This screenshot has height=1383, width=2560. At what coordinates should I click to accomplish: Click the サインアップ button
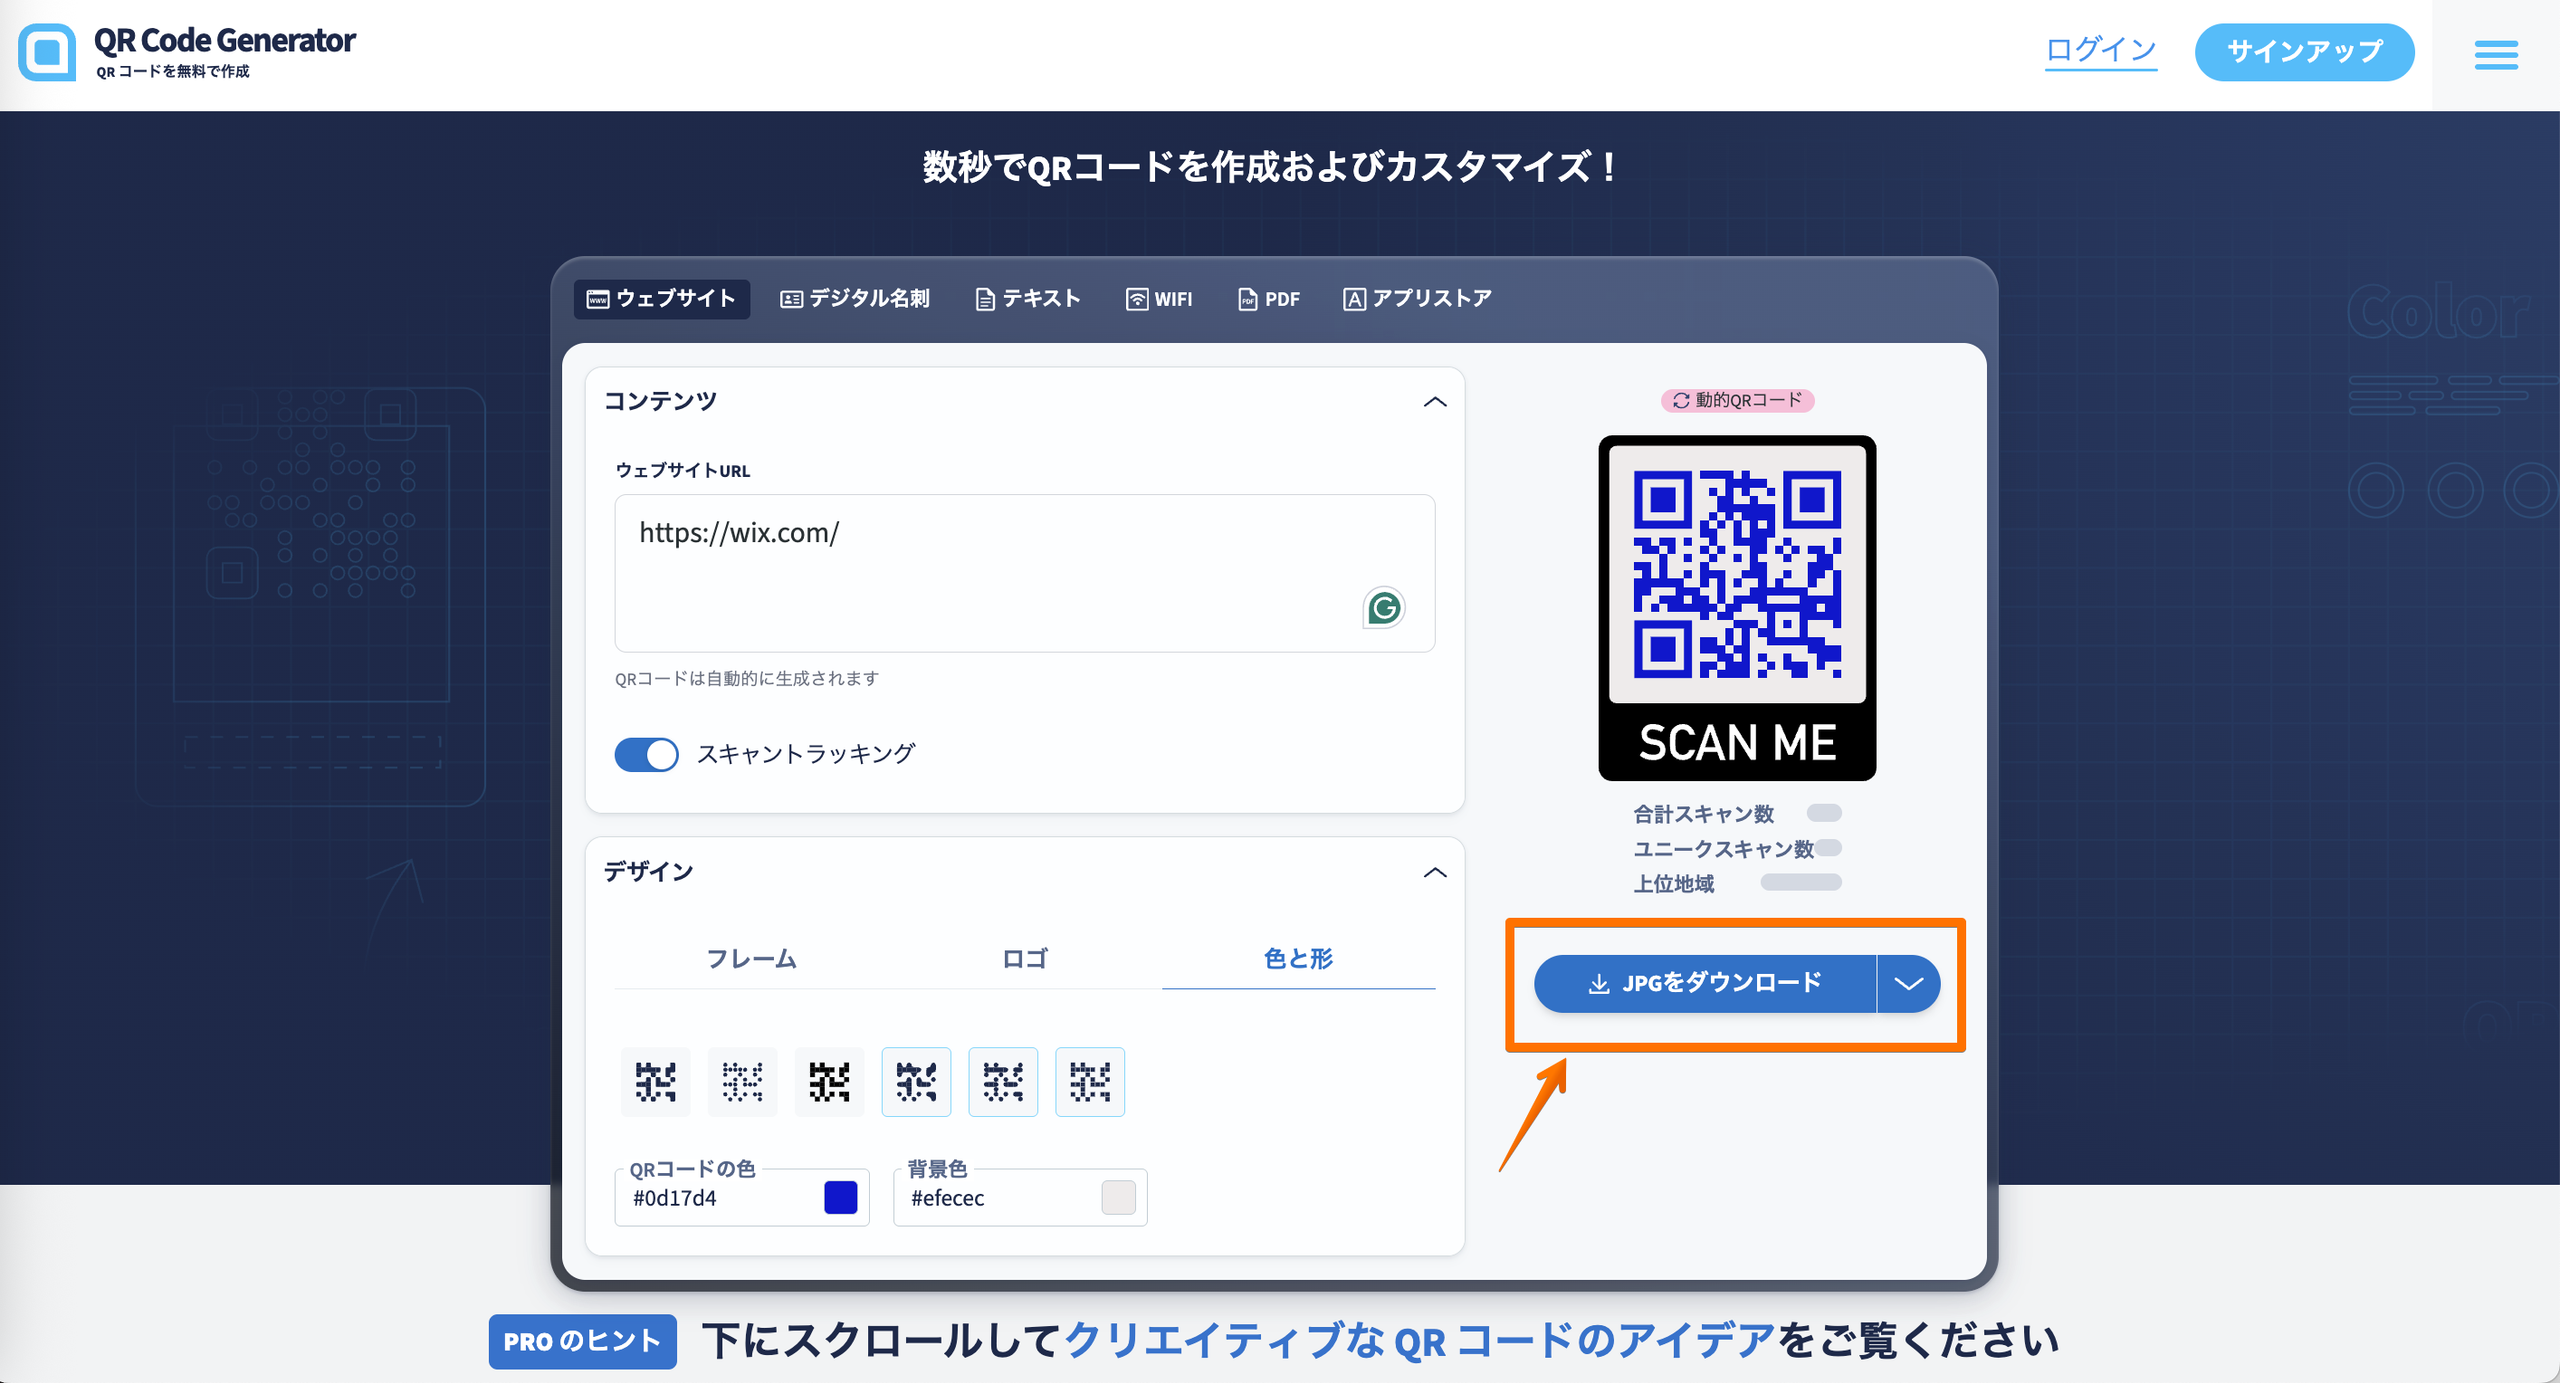[x=2305, y=52]
